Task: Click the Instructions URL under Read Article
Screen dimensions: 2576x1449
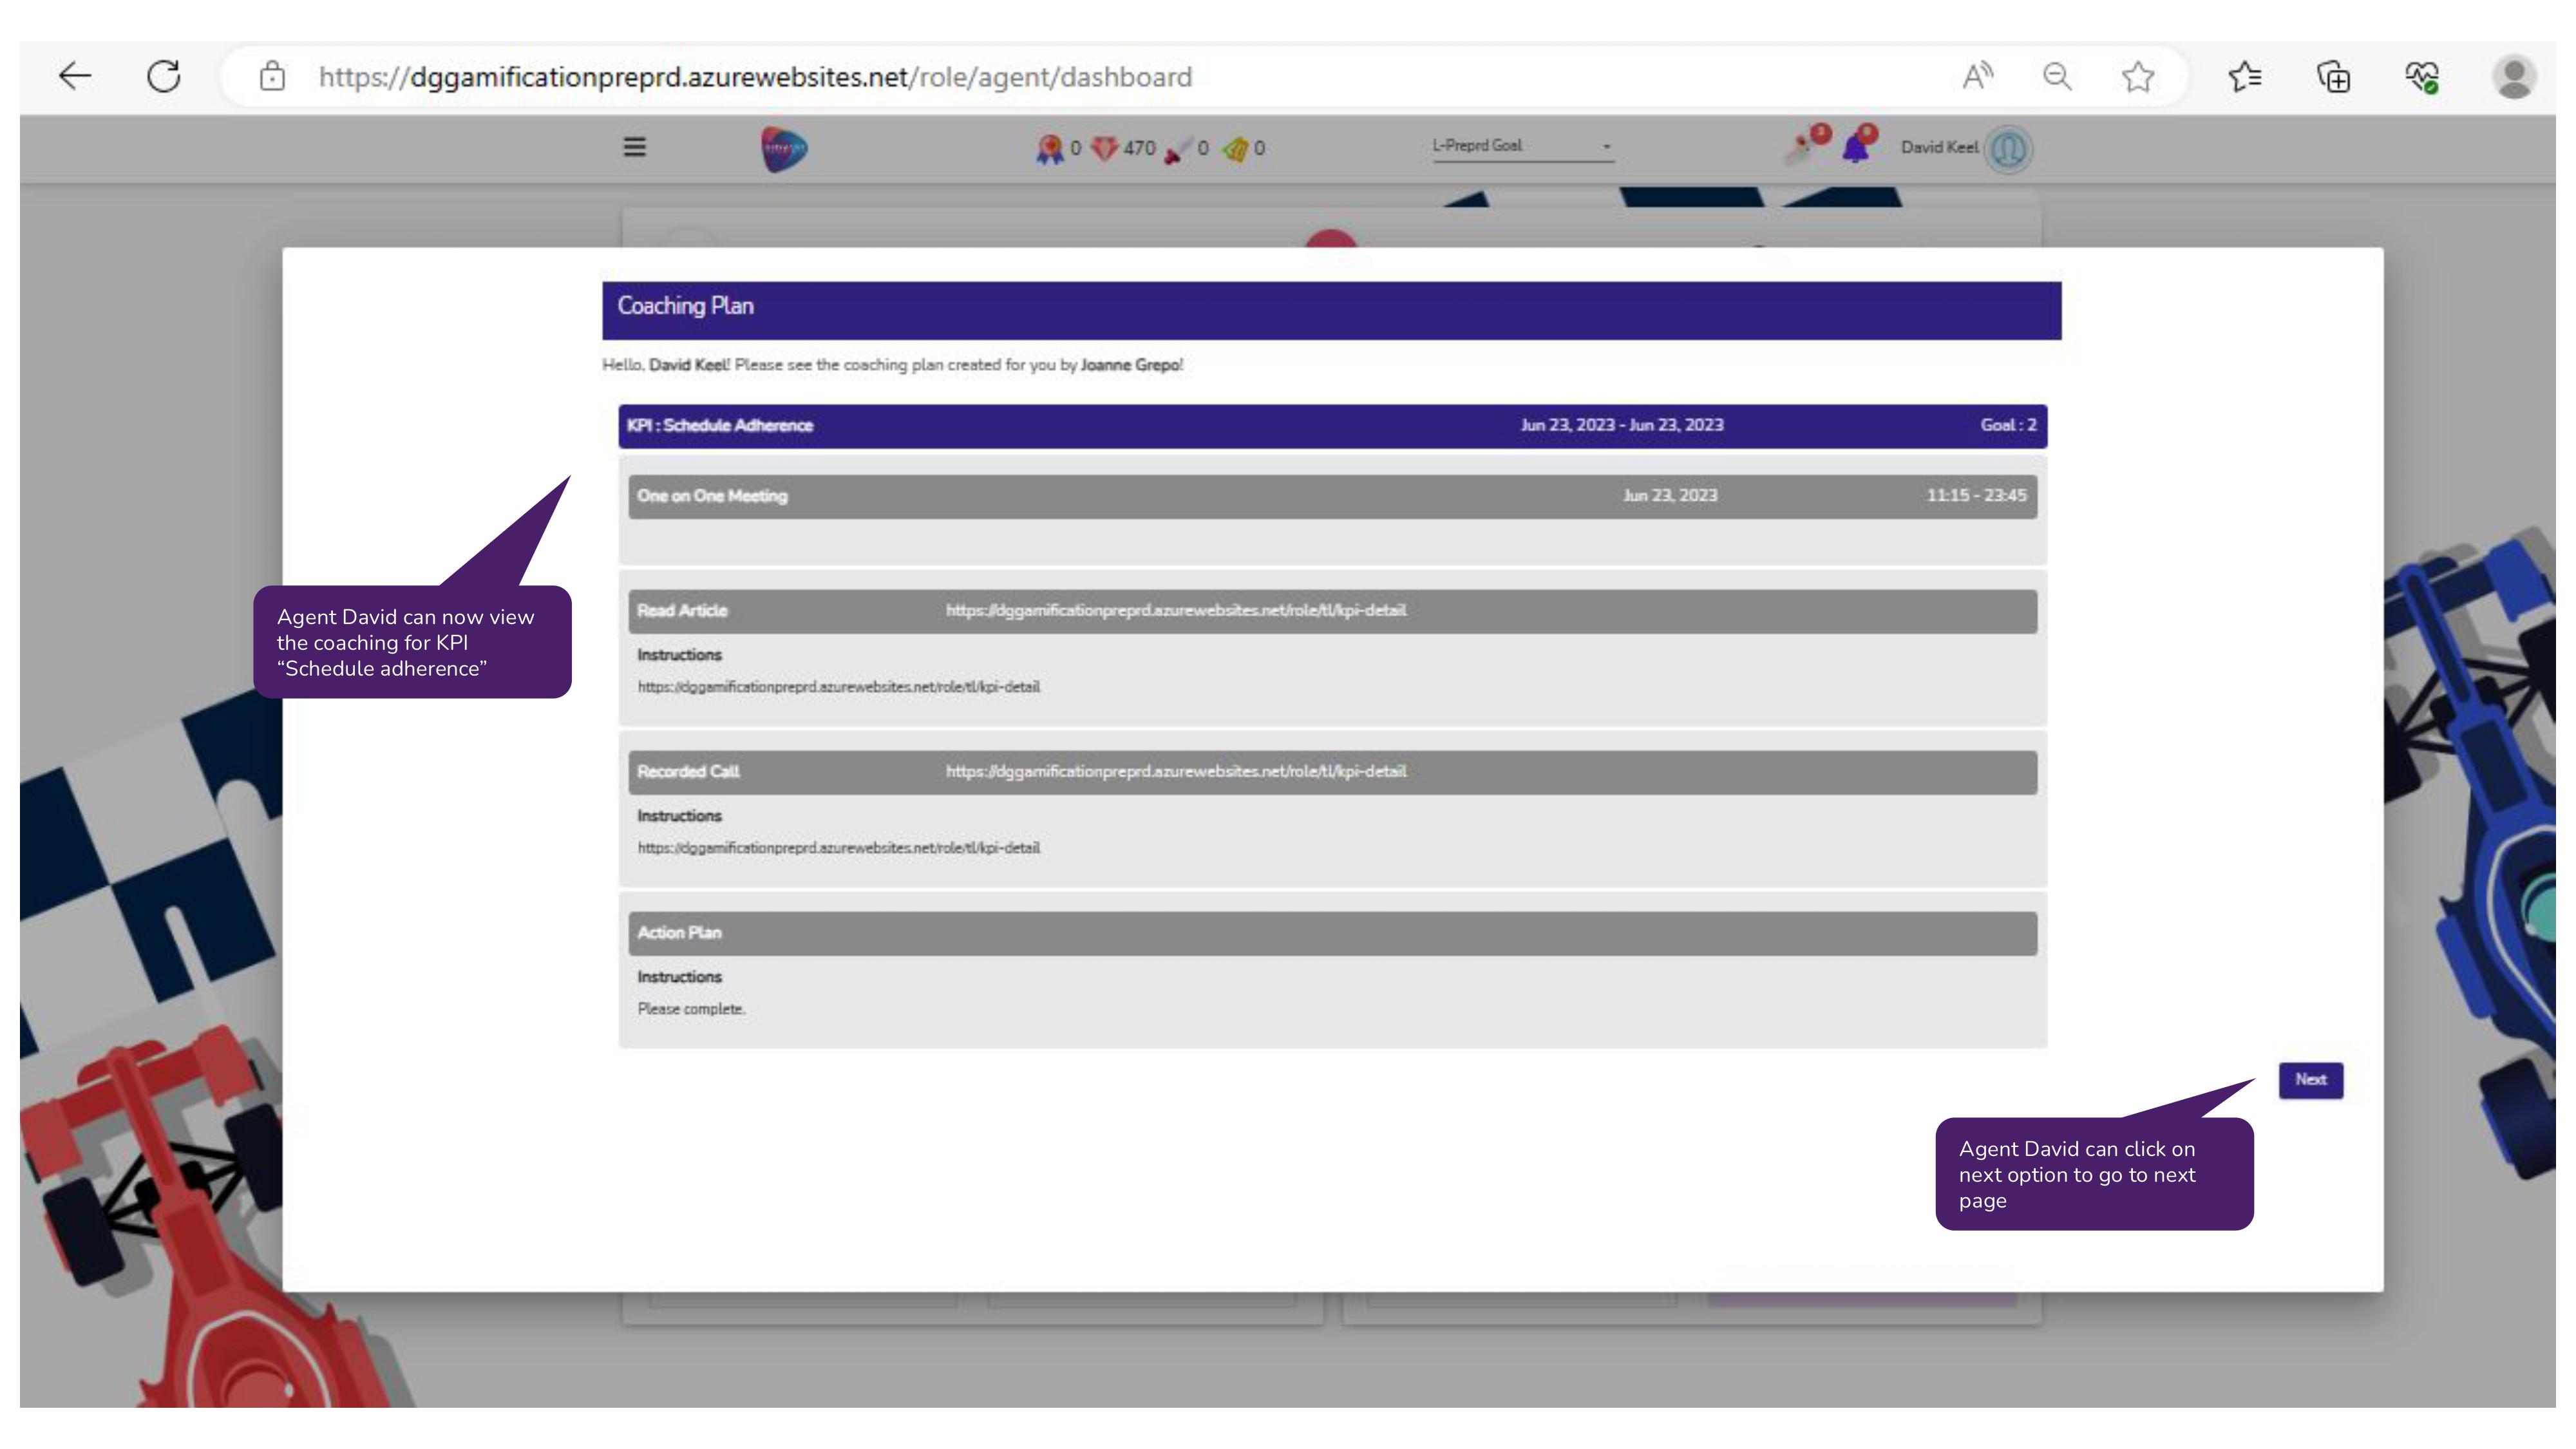Action: (x=838, y=687)
